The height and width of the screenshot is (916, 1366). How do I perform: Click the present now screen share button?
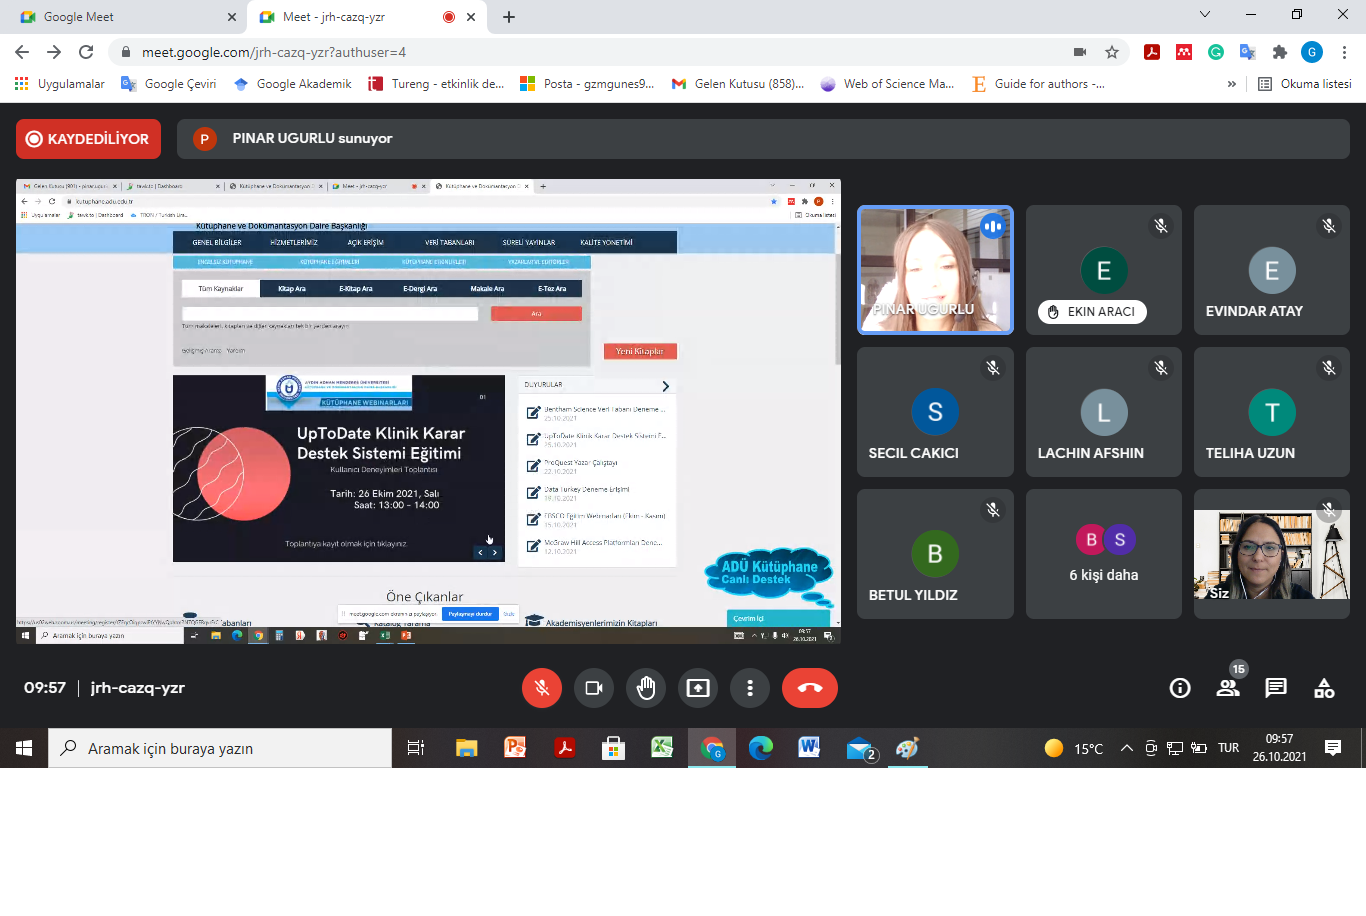(x=698, y=688)
